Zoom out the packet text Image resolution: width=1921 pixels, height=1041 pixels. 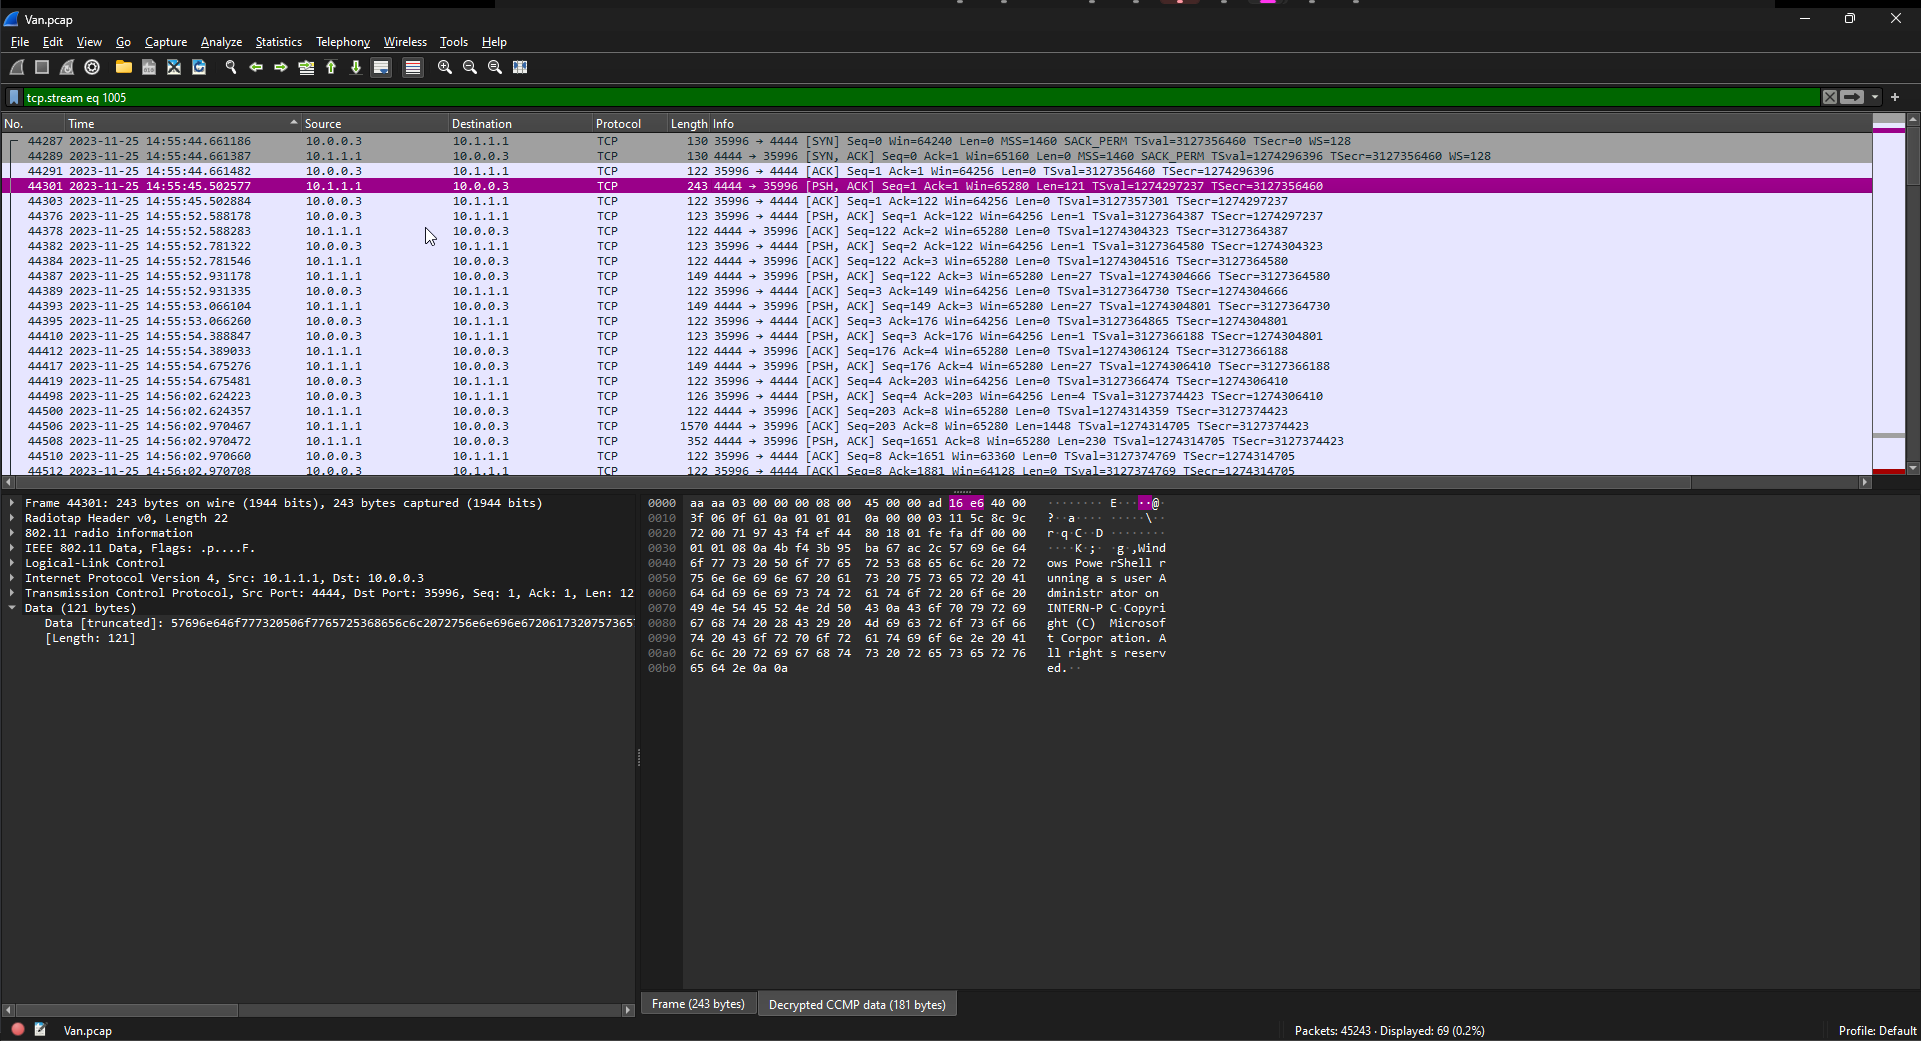tap(470, 67)
